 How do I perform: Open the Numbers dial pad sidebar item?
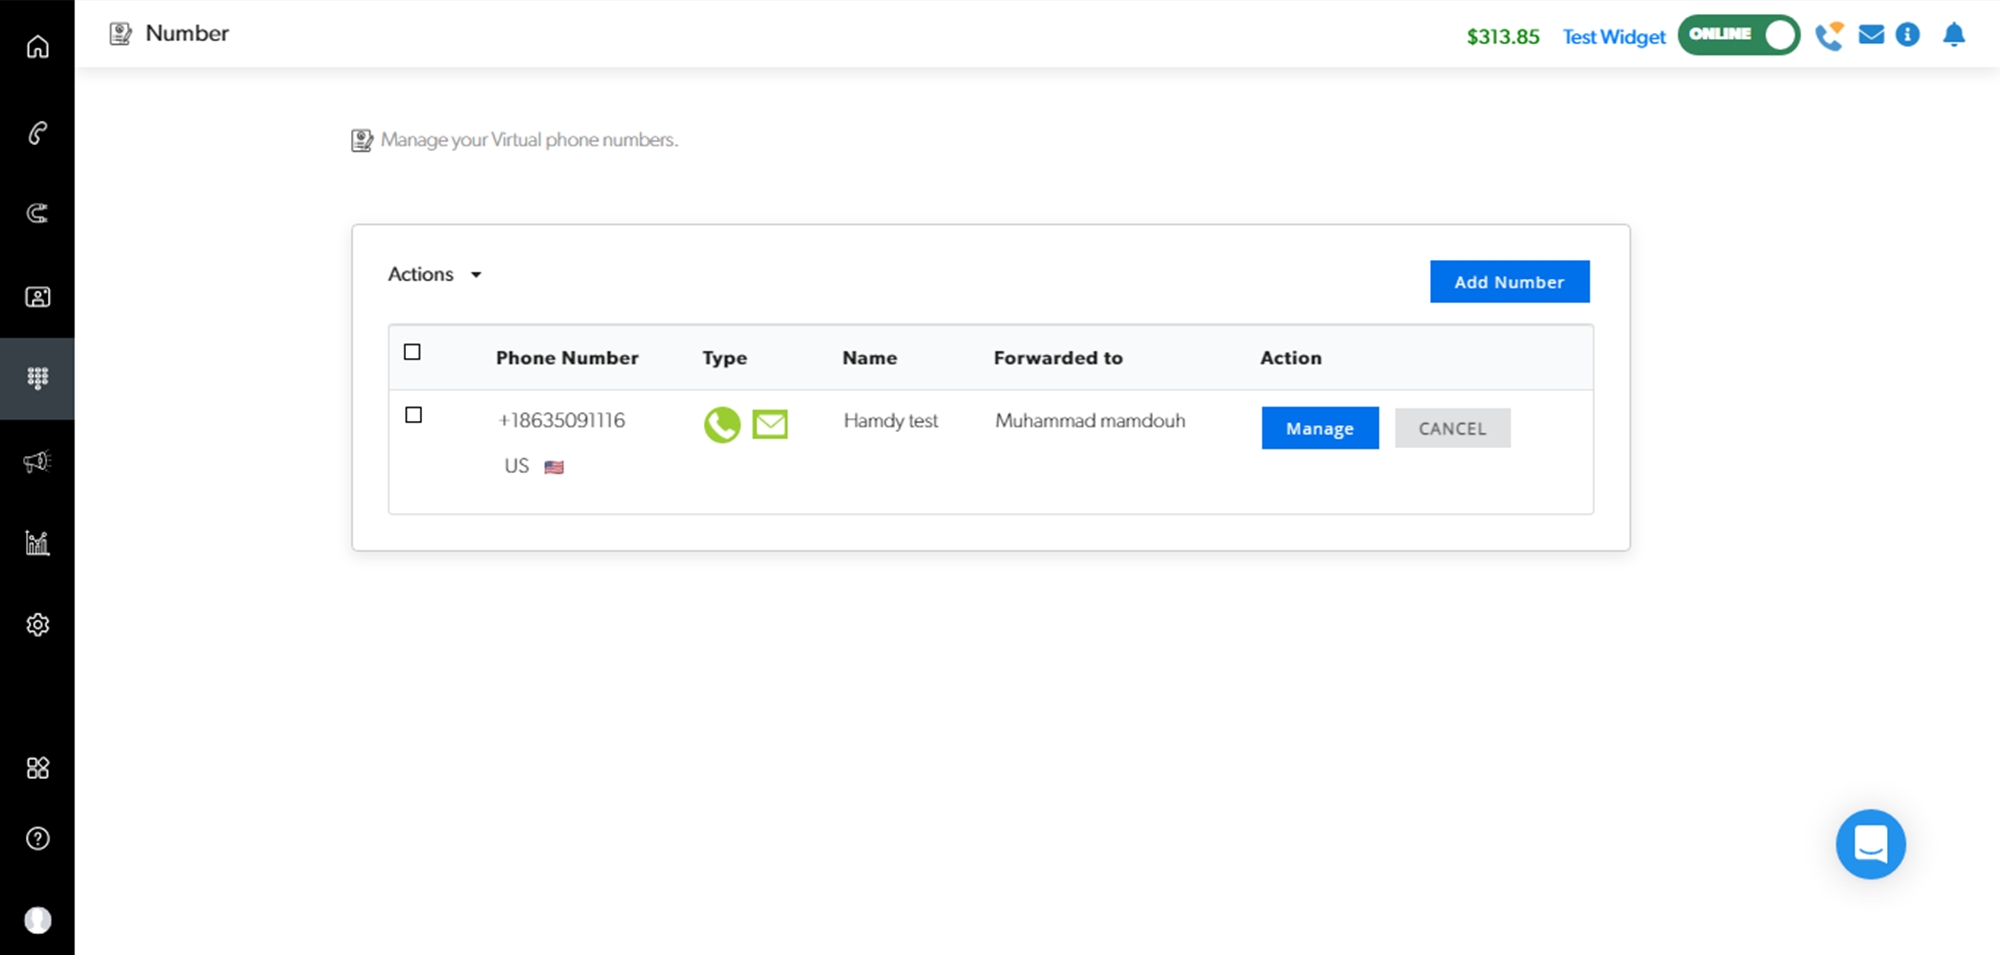tap(37, 378)
